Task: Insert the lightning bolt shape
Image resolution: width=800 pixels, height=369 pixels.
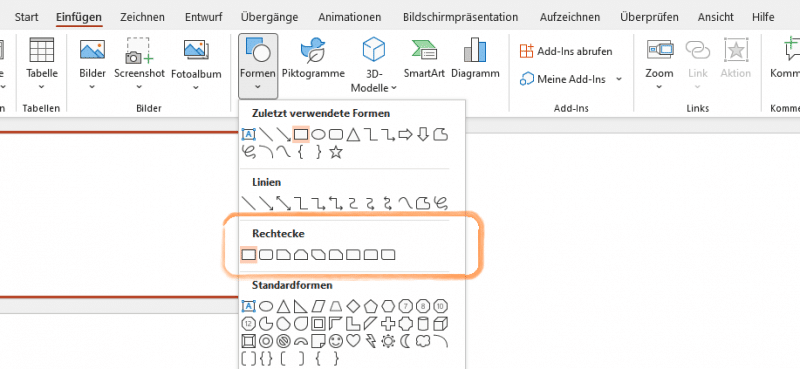Action: [371, 340]
